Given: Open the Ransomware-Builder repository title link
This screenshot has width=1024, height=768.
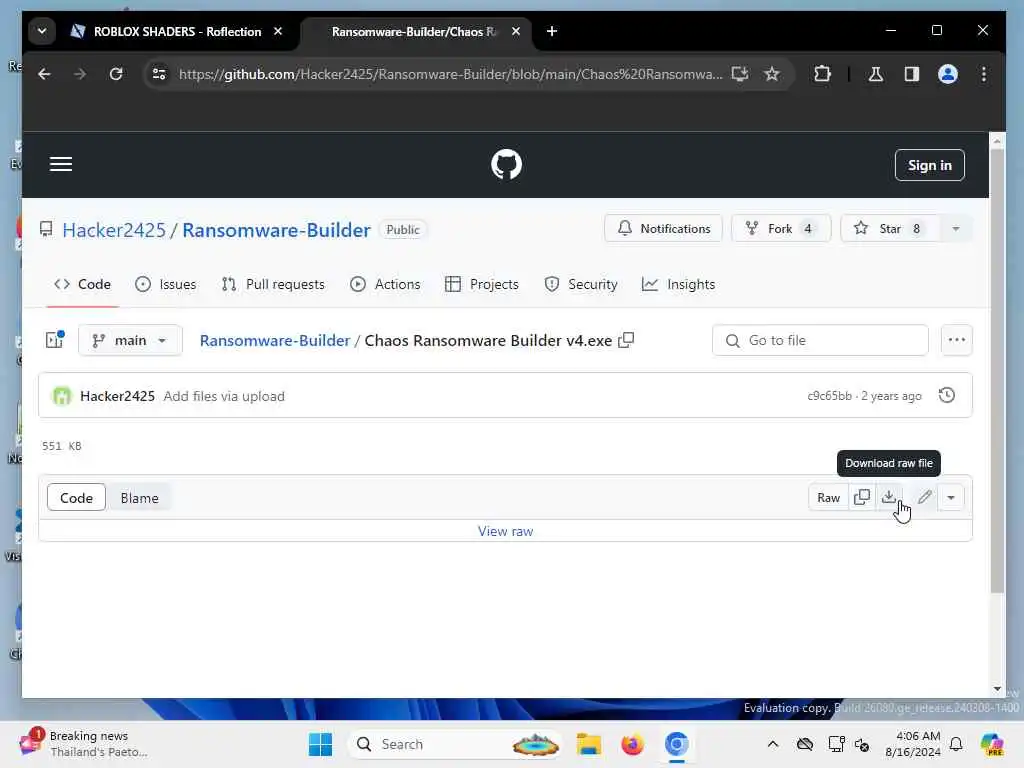Looking at the screenshot, I should 276,230.
